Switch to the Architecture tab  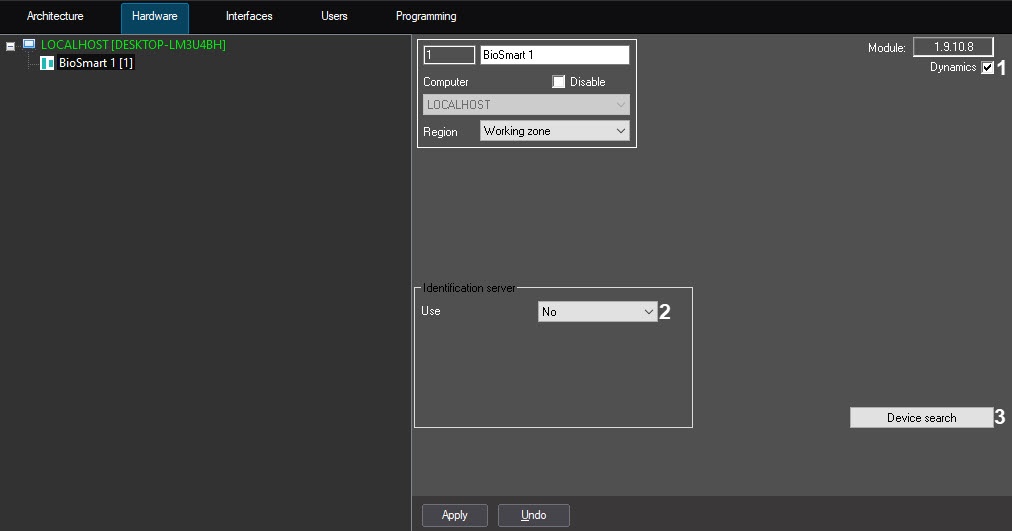[55, 17]
